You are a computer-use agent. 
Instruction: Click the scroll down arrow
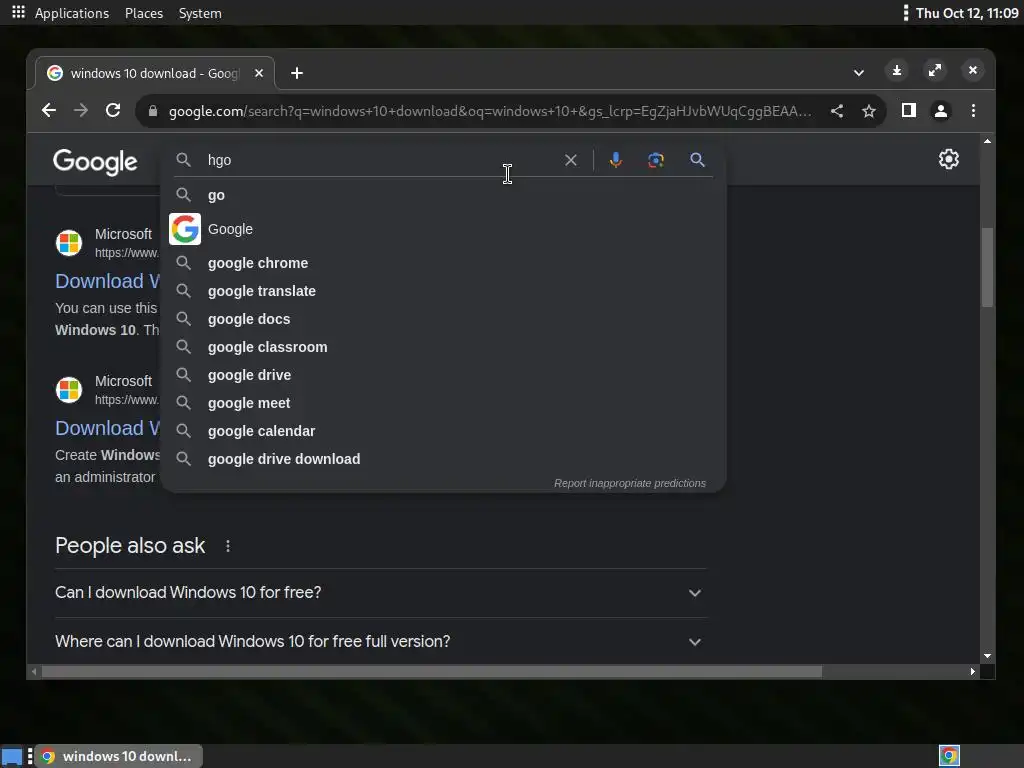click(987, 656)
